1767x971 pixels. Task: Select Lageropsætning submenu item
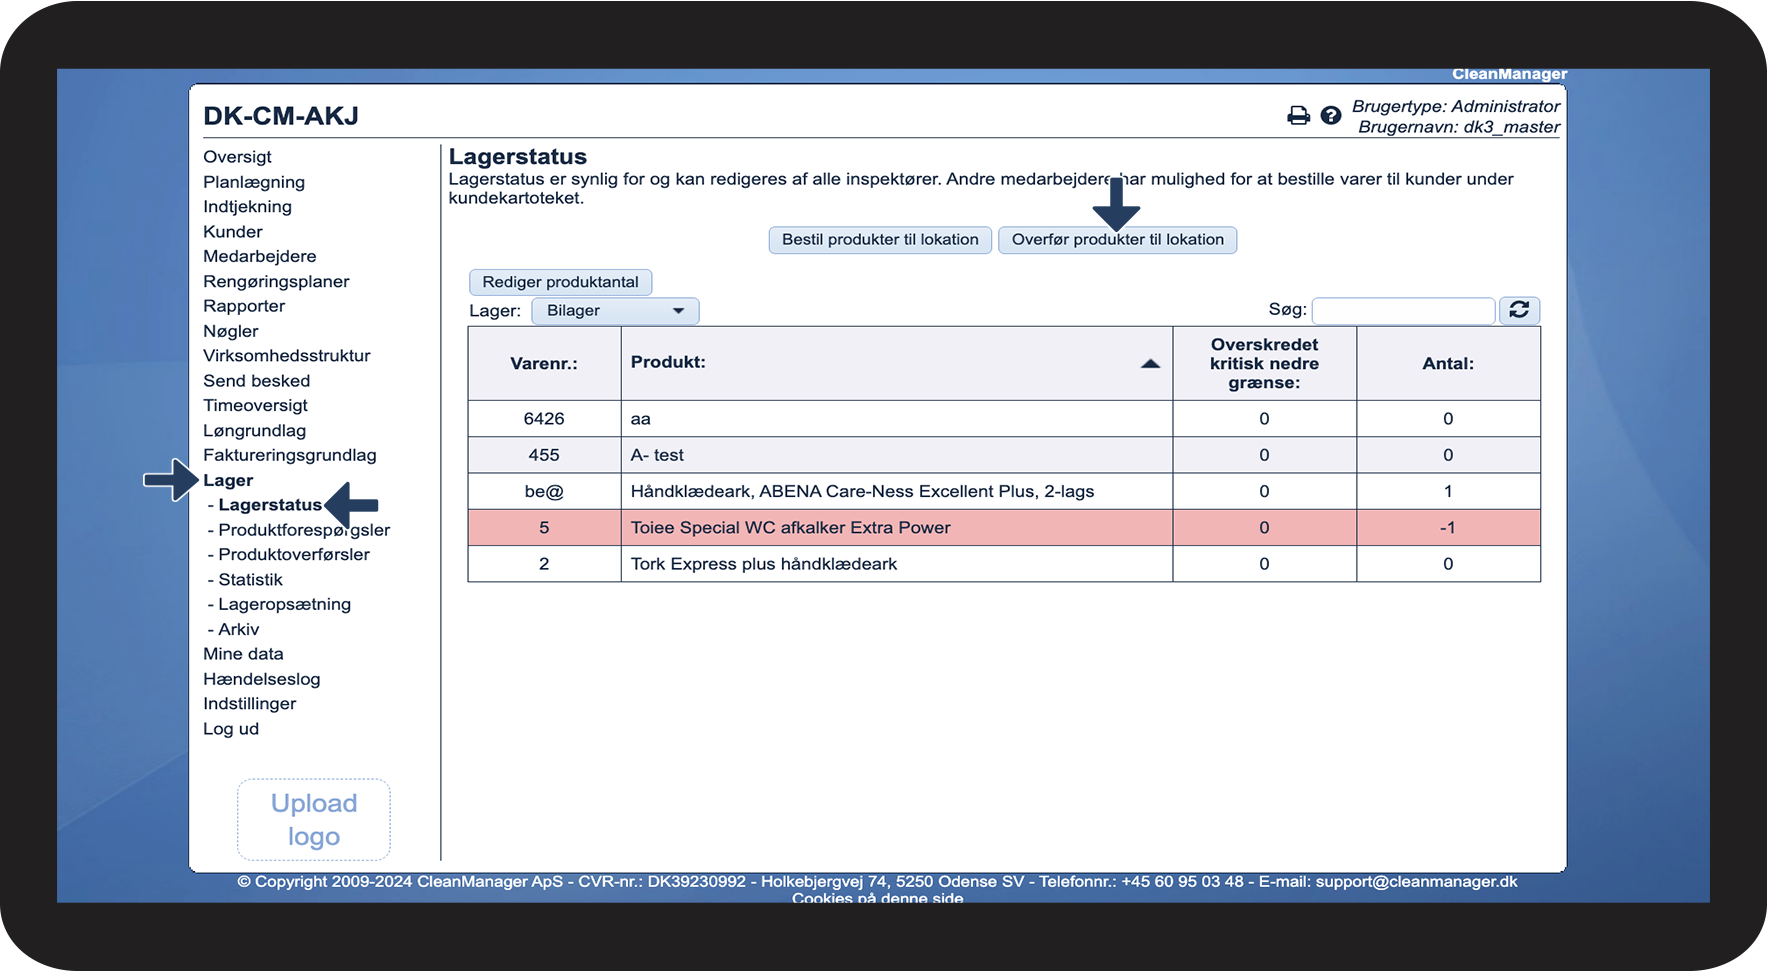point(284,605)
